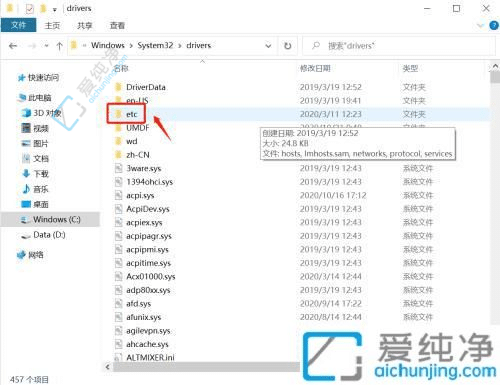The height and width of the screenshot is (385, 500).
Task: Open the quick access toolbar customize dropdown
Action: point(54,10)
